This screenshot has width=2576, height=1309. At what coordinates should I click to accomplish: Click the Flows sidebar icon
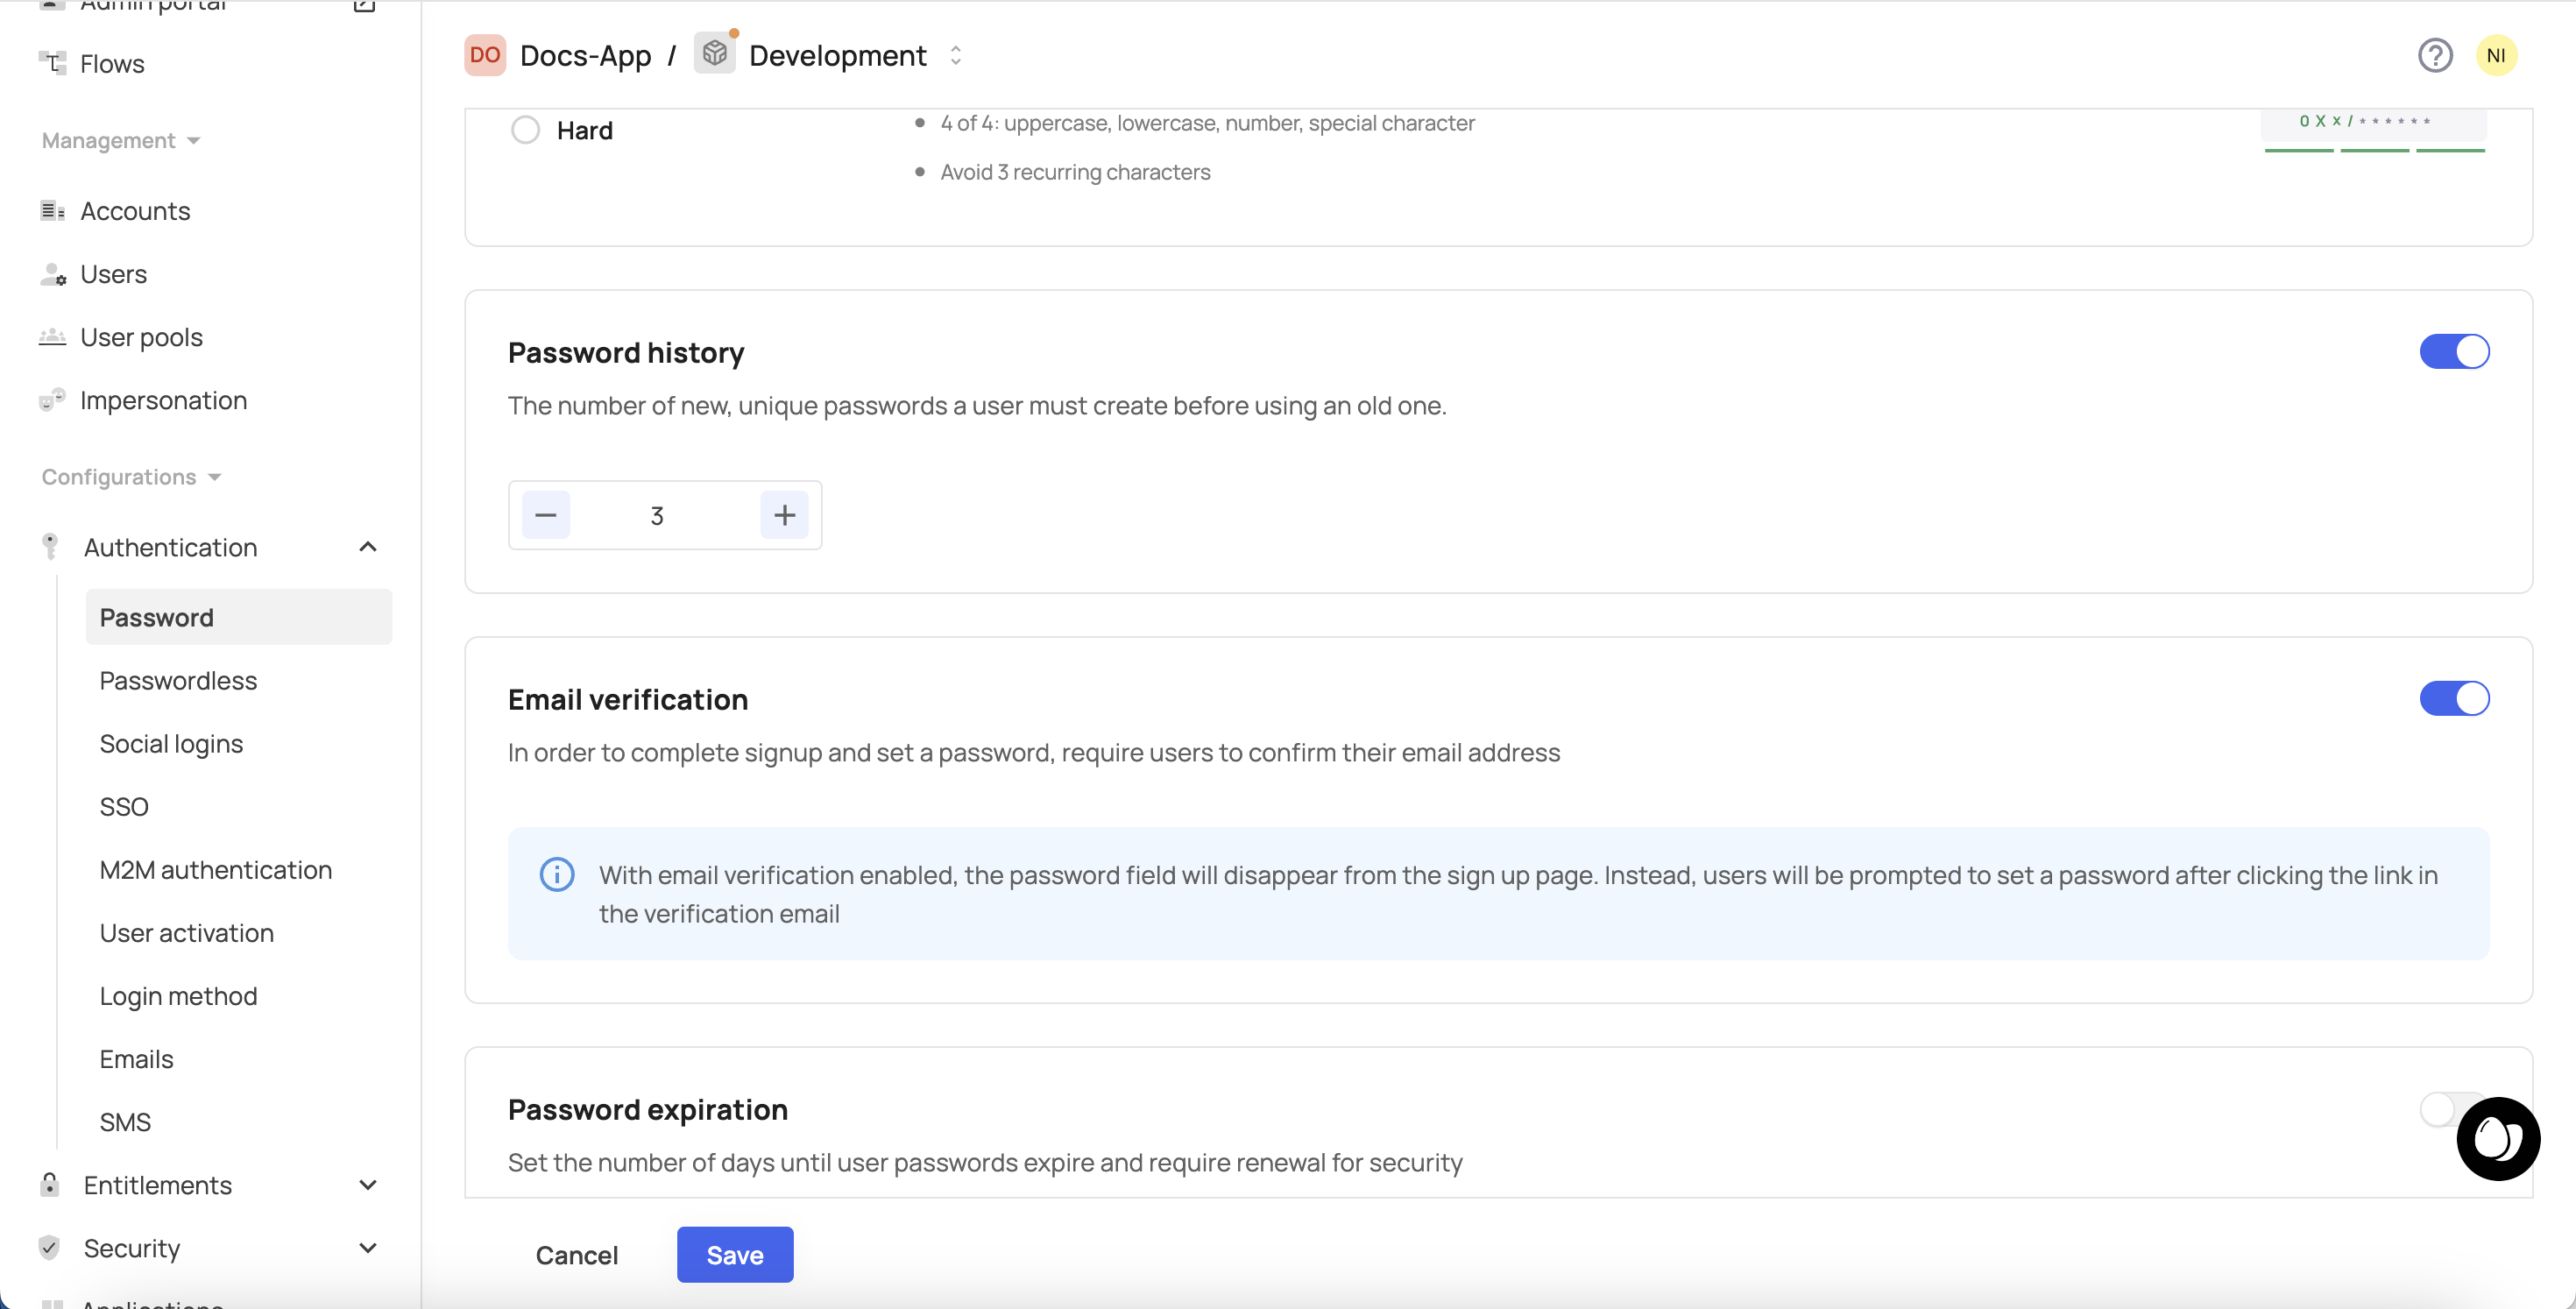coord(53,64)
